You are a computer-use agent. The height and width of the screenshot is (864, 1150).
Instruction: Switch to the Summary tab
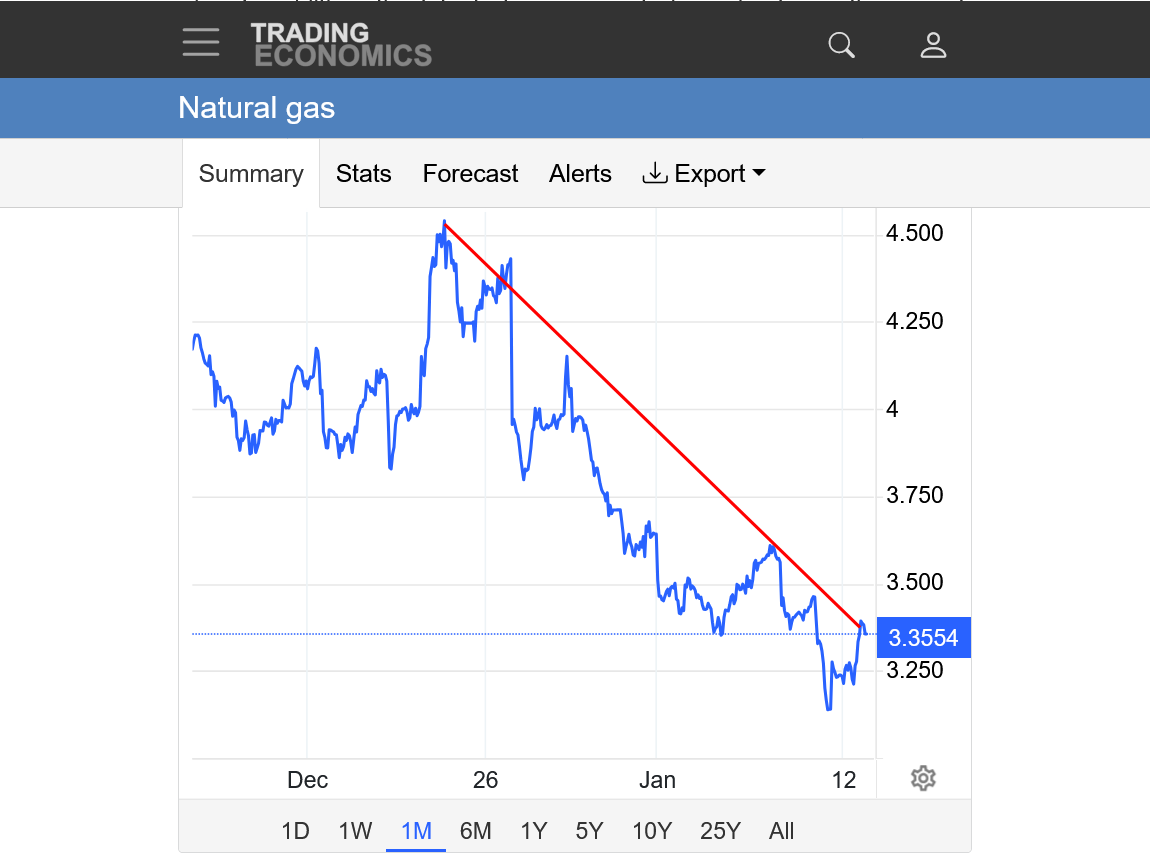coord(251,174)
